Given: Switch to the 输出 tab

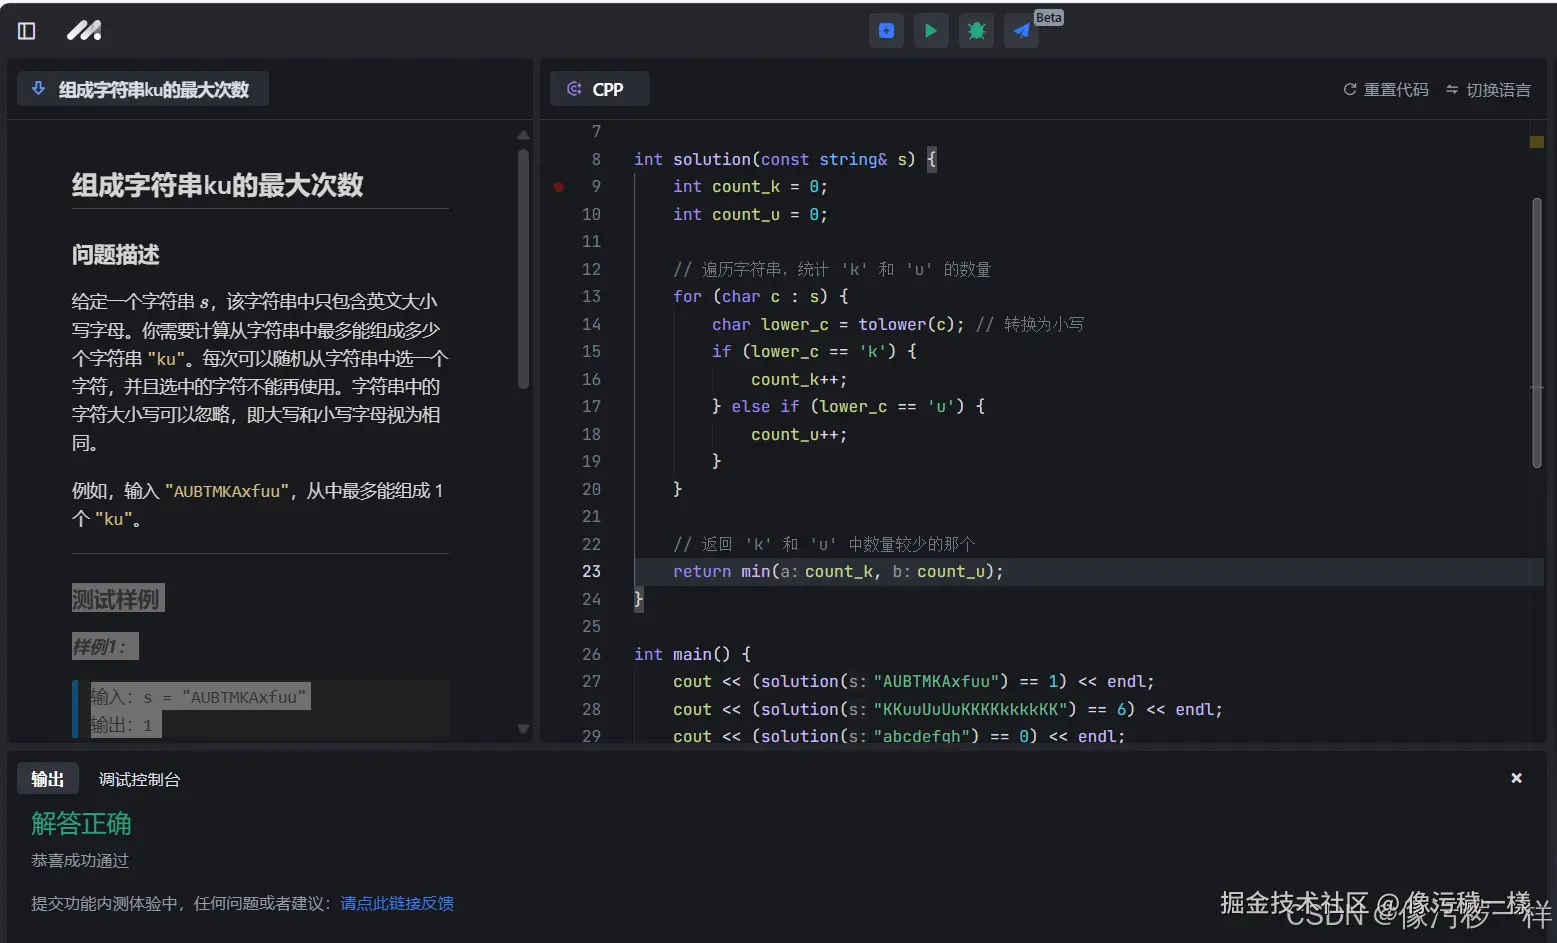Looking at the screenshot, I should pyautogui.click(x=47, y=779).
